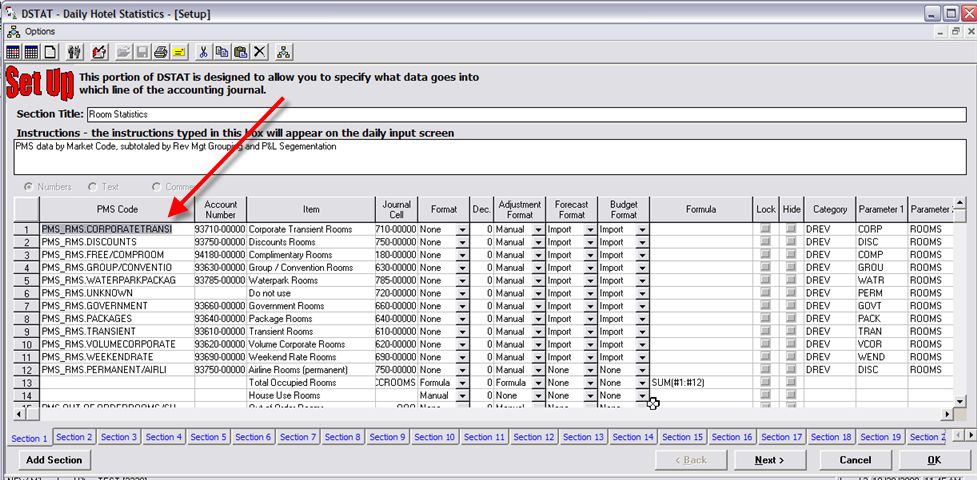Open Adjustment Format dropdown for Discounts Rooms

(x=539, y=242)
